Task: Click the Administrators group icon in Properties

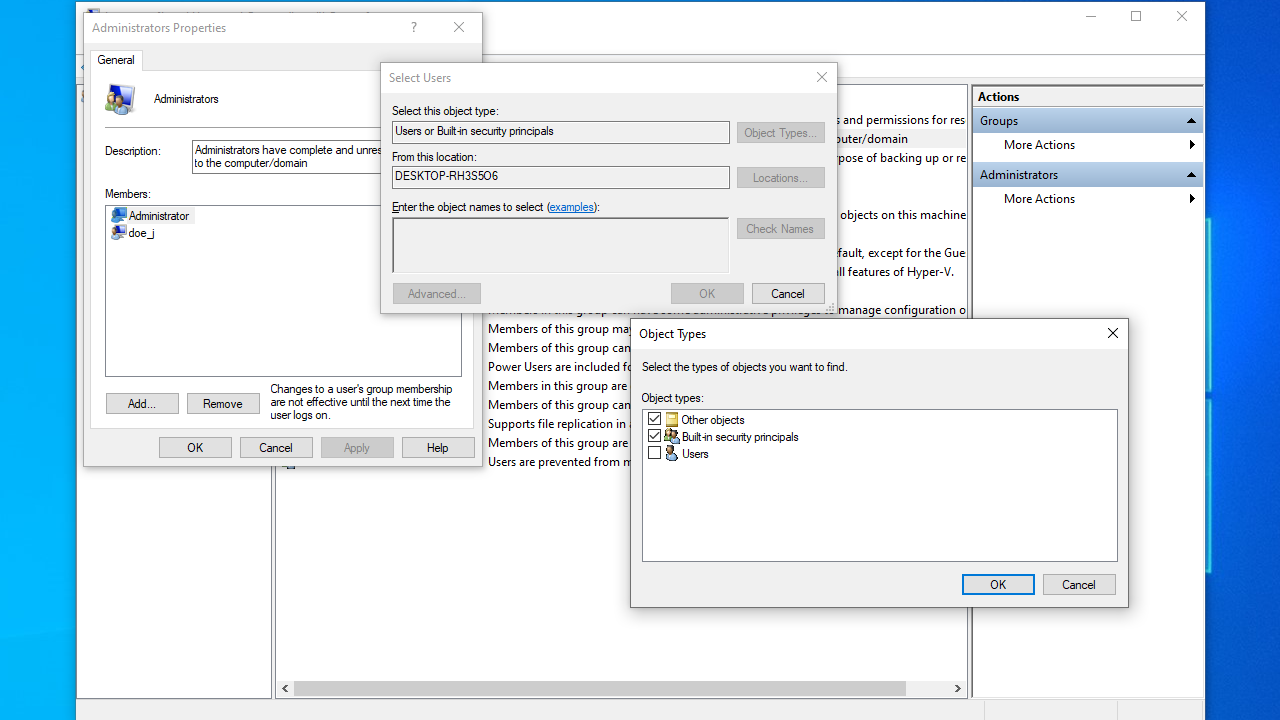Action: [120, 99]
